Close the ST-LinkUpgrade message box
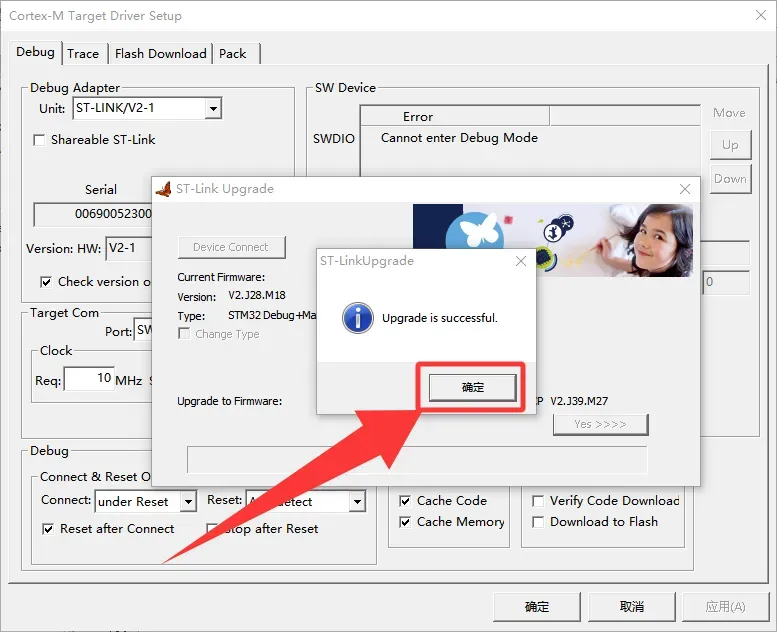This screenshot has width=777, height=632. tap(521, 261)
